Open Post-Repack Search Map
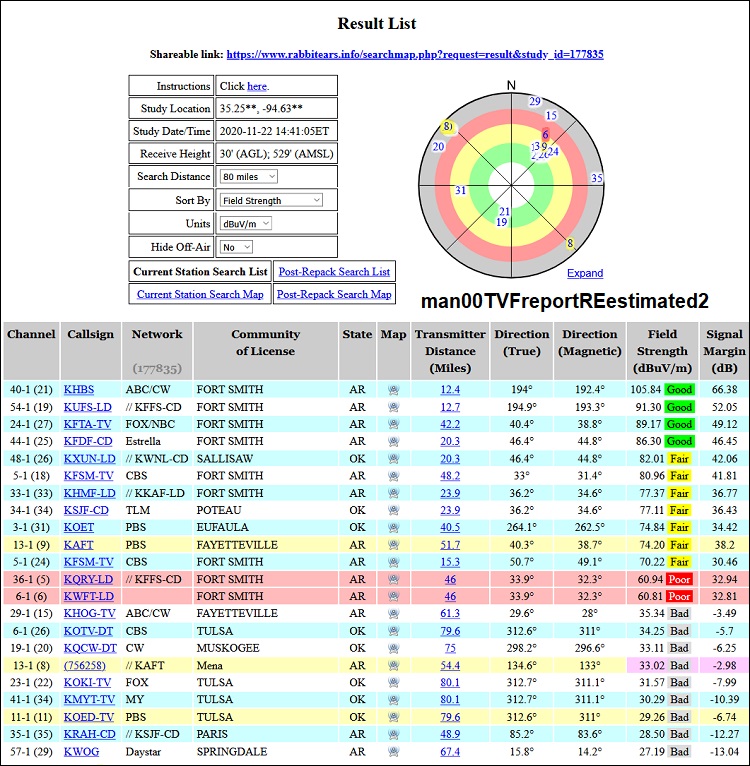The width and height of the screenshot is (750, 766). coord(333,294)
